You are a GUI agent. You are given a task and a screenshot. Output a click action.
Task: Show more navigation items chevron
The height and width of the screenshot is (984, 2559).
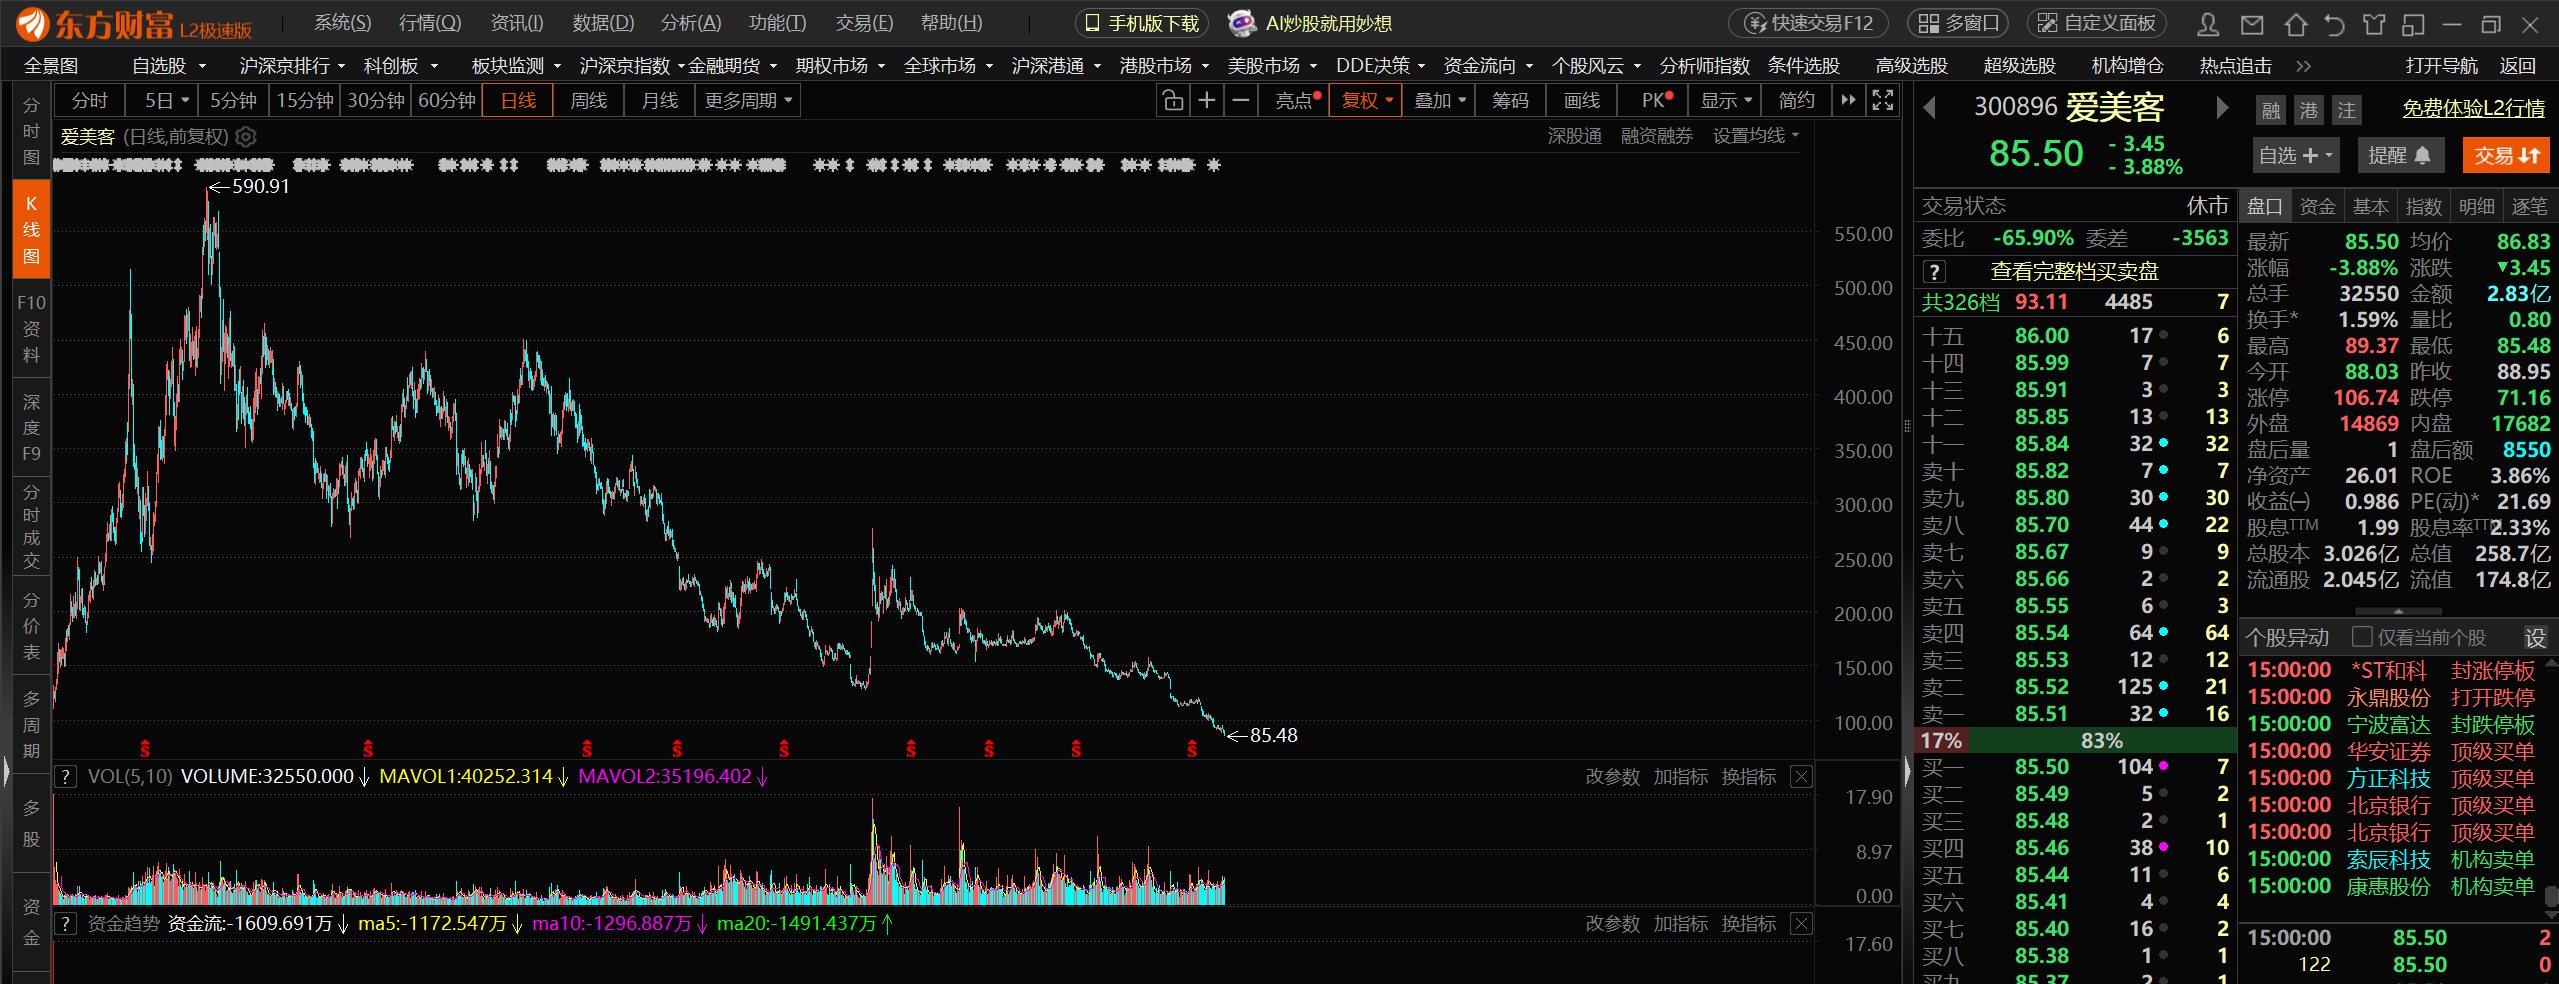click(x=2304, y=66)
